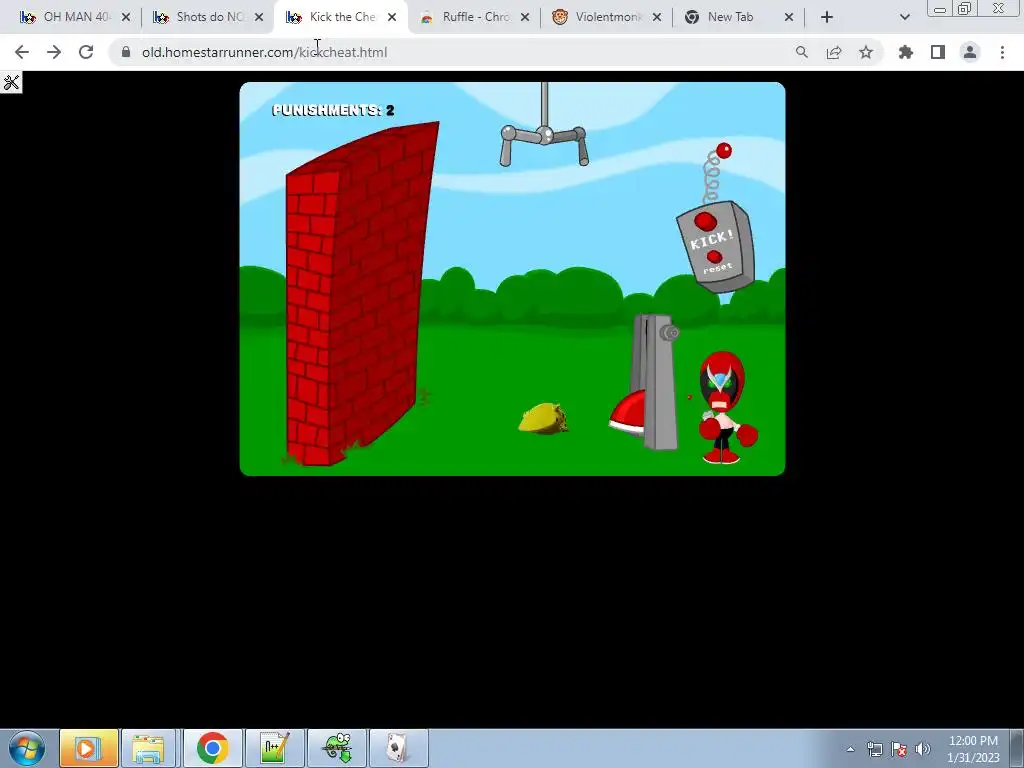Click the red brick wall
Screen dimensions: 1024x768
(x=360, y=294)
